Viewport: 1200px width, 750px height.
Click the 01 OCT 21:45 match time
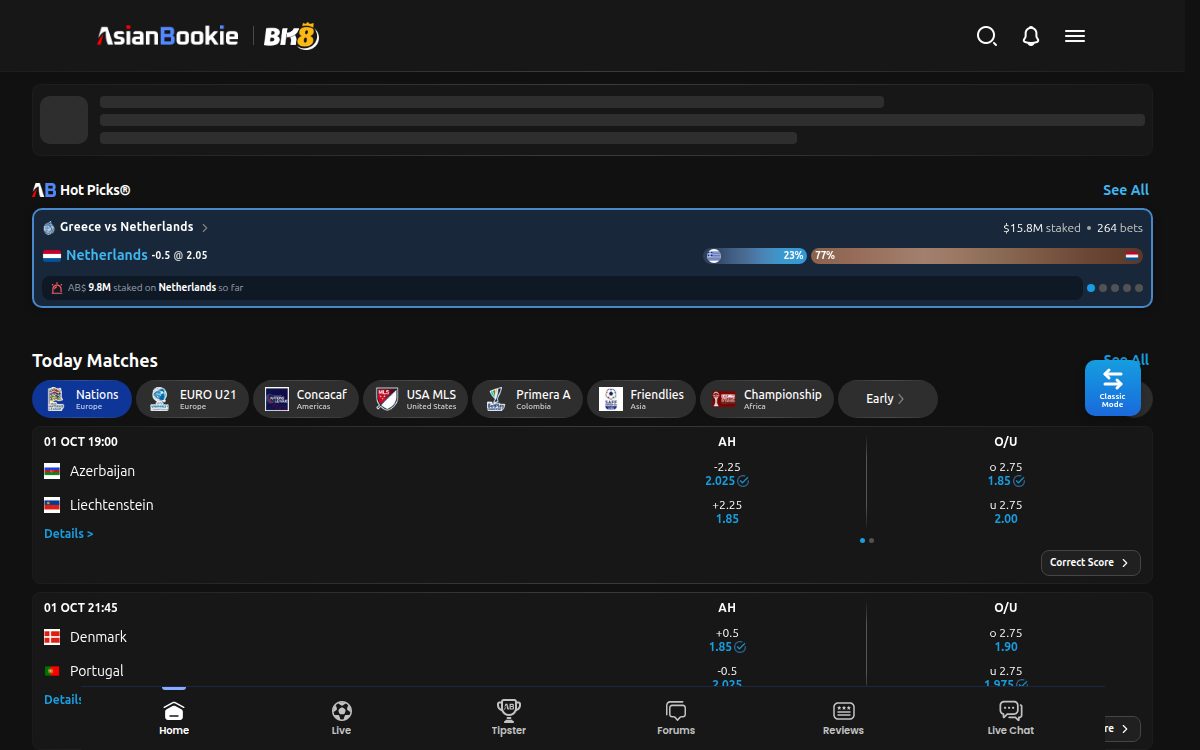click(81, 607)
